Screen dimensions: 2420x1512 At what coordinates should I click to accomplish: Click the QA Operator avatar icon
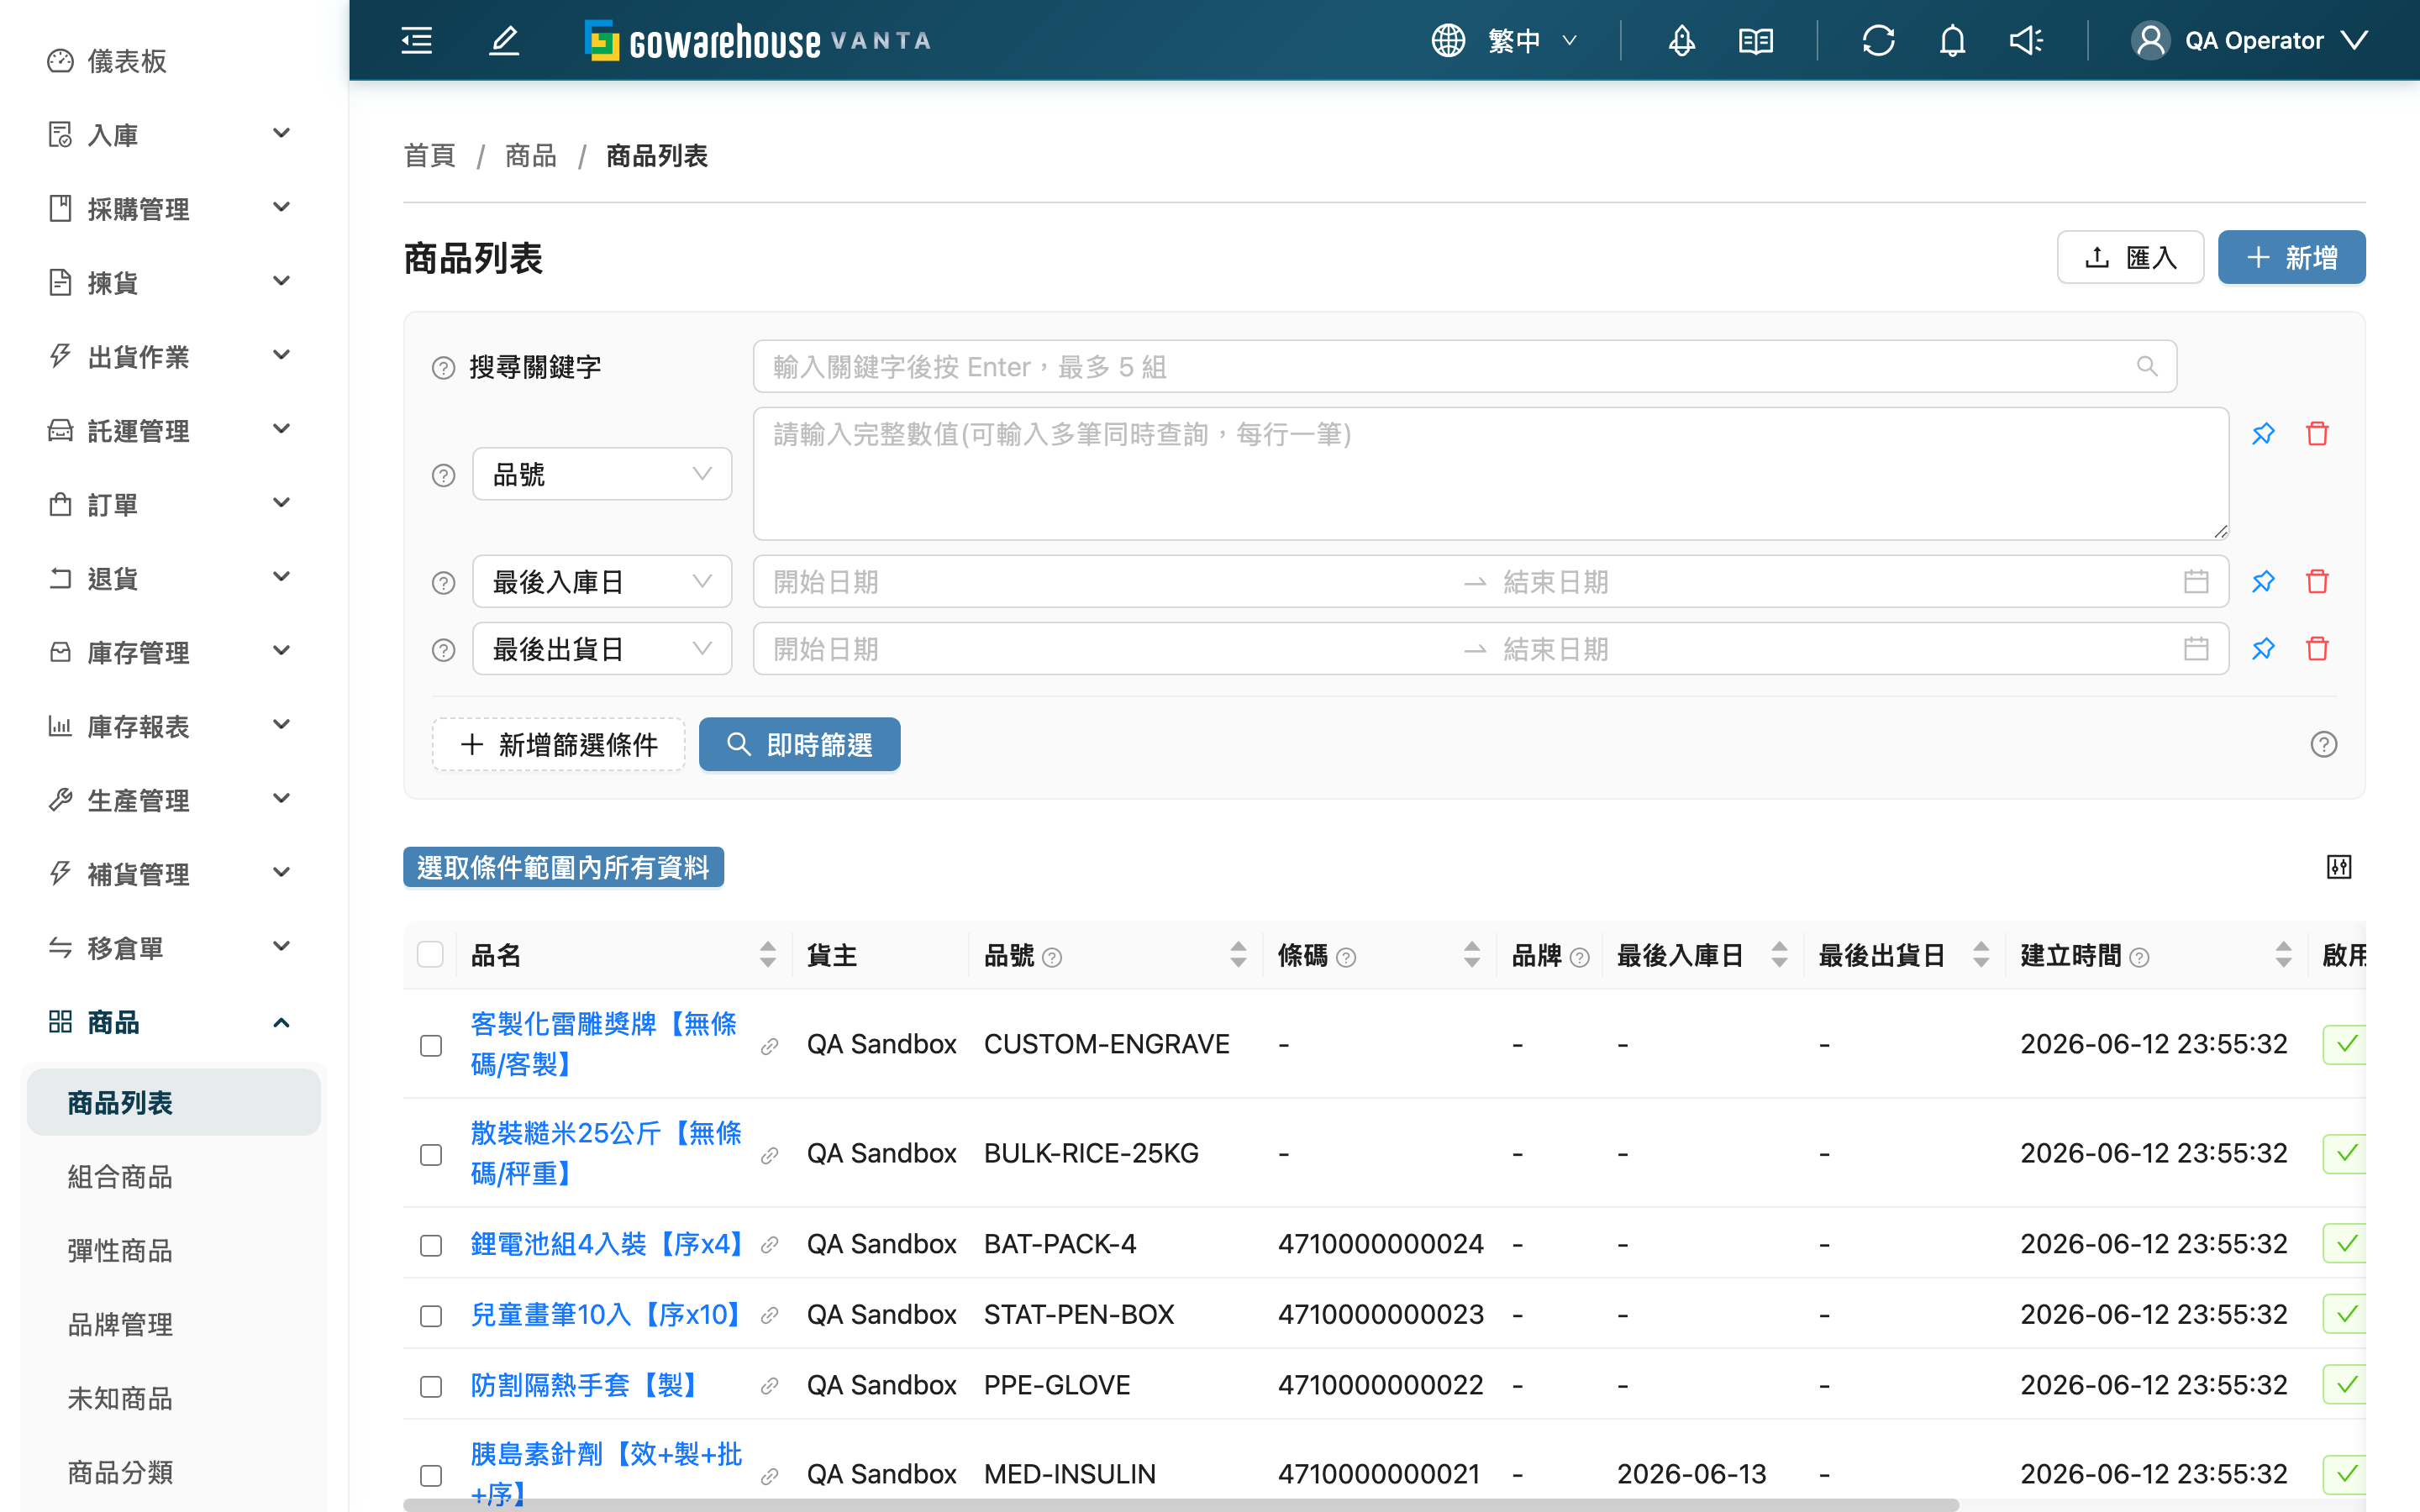point(2150,40)
